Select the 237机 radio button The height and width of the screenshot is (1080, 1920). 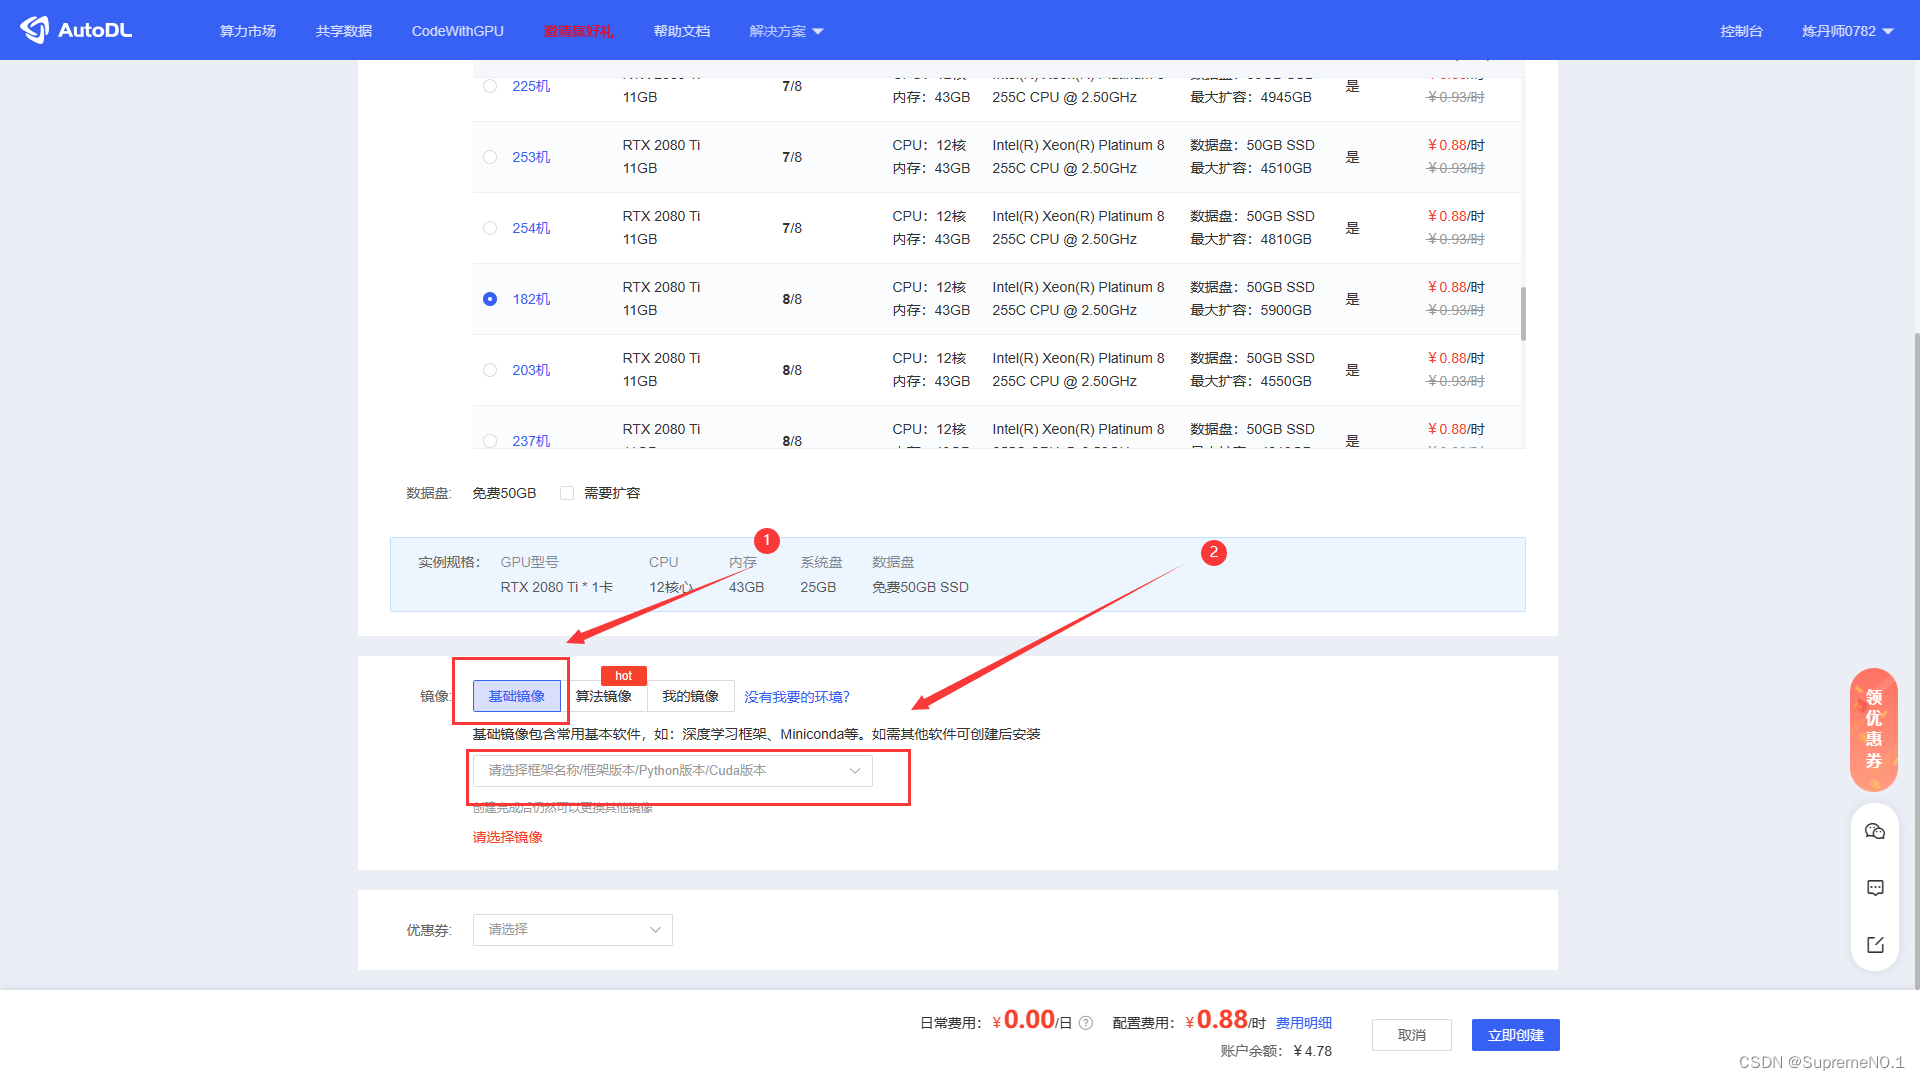[x=490, y=441]
